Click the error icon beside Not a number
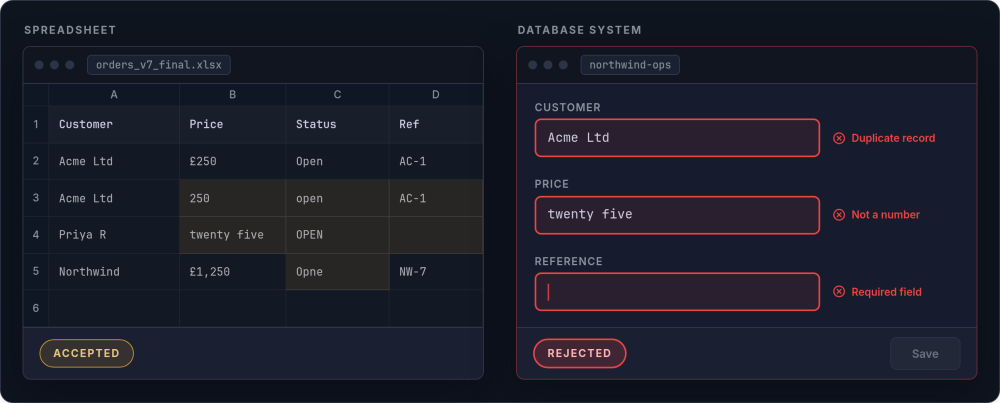The height and width of the screenshot is (403, 1000). click(x=839, y=215)
